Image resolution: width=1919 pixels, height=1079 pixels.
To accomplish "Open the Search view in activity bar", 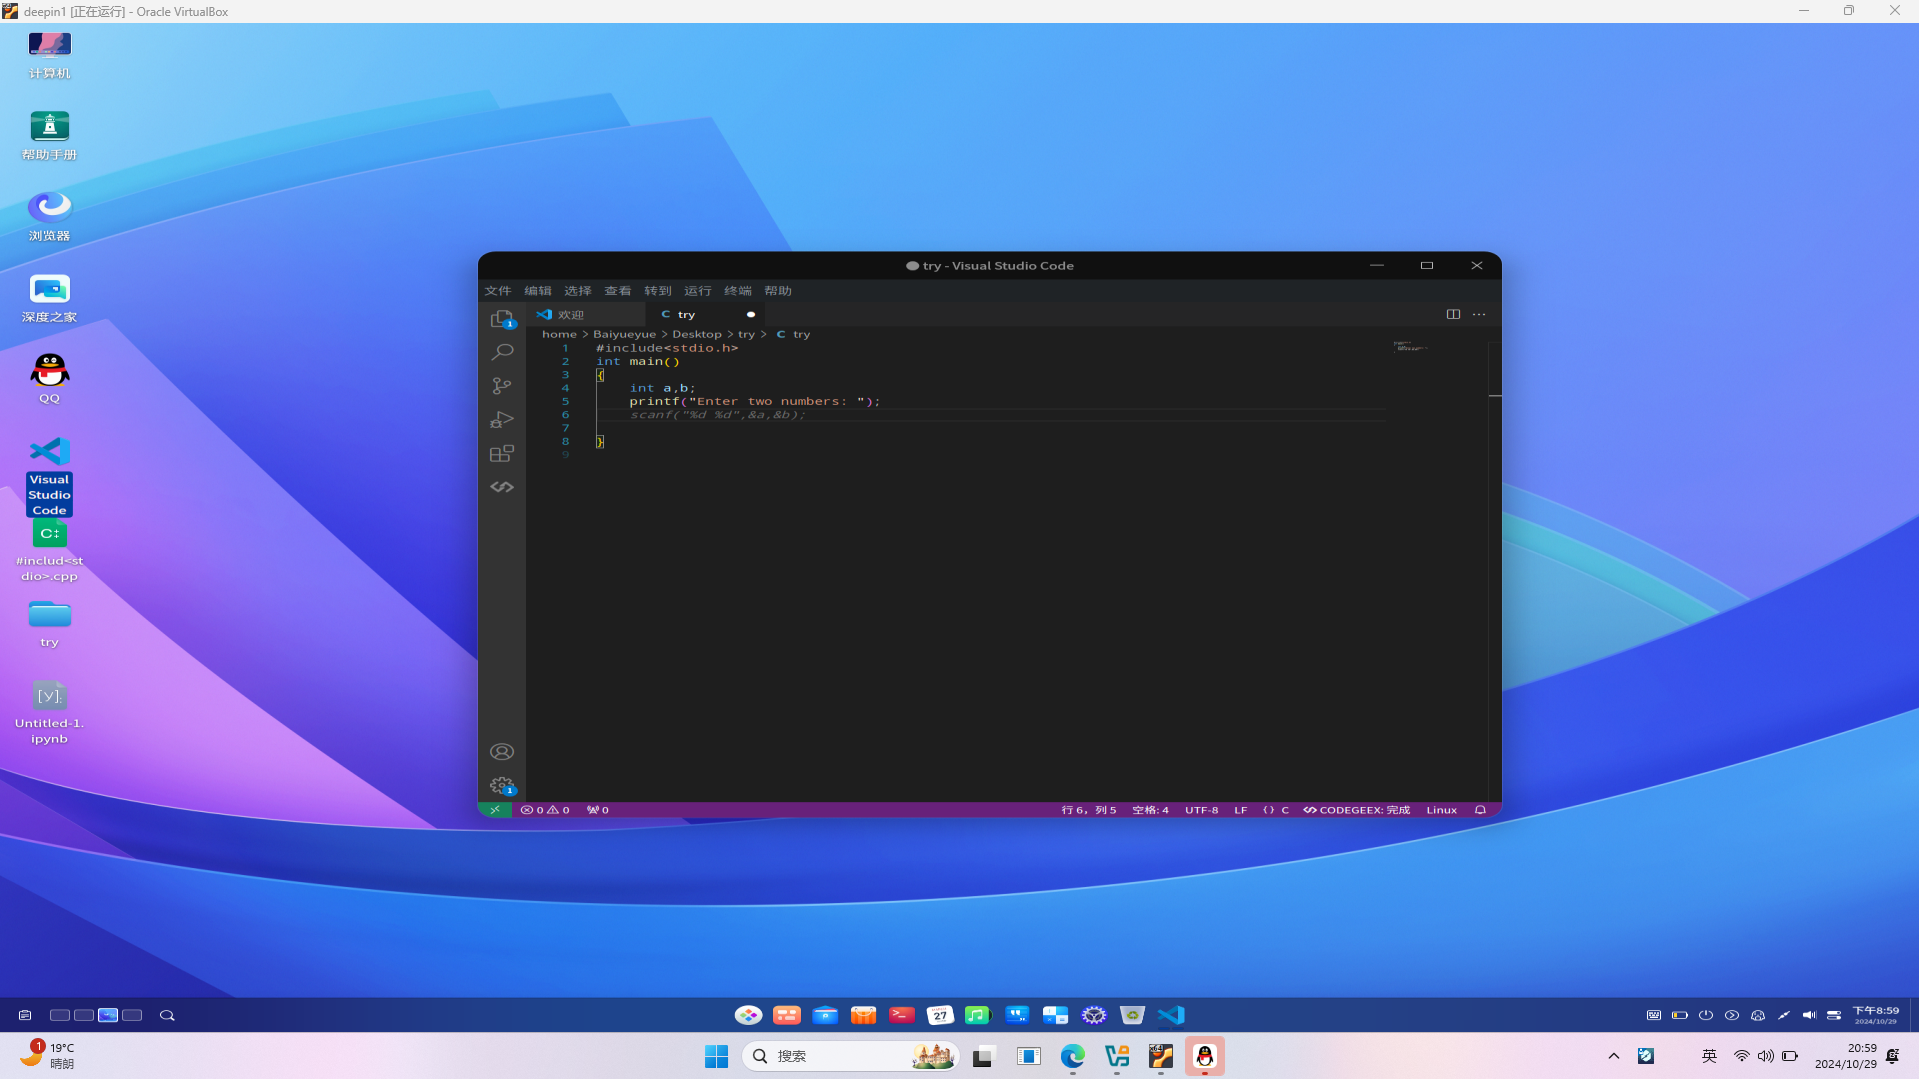I will tap(502, 352).
